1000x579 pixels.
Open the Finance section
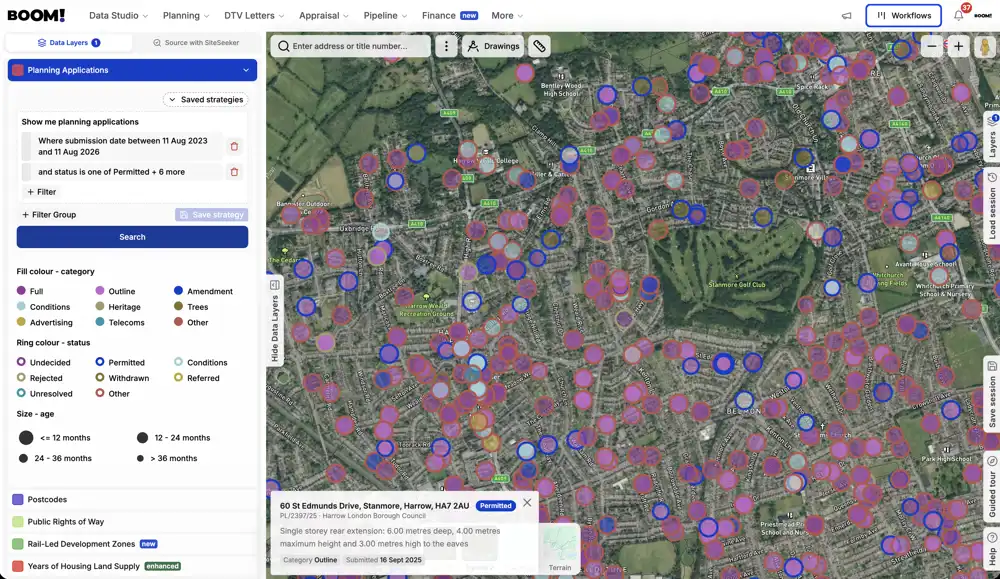(450, 16)
